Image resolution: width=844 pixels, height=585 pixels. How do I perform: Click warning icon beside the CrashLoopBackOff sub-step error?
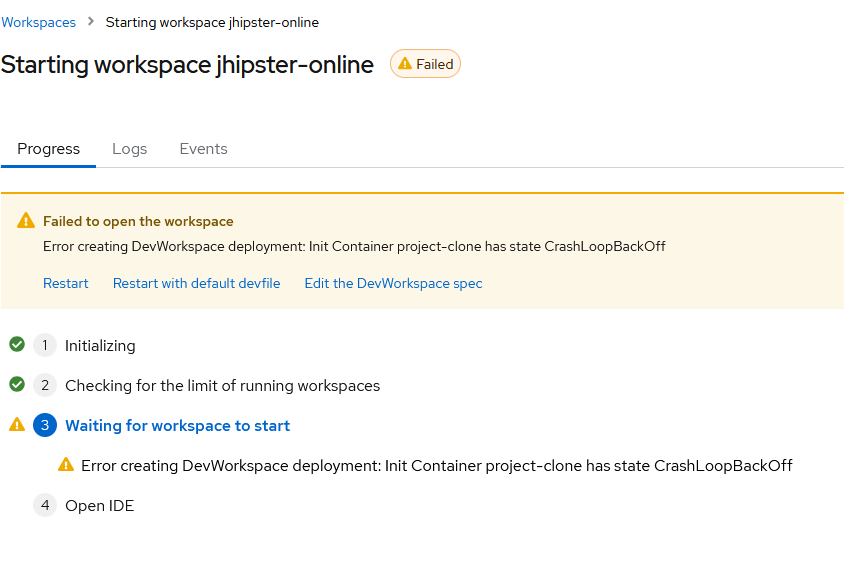[x=66, y=465]
